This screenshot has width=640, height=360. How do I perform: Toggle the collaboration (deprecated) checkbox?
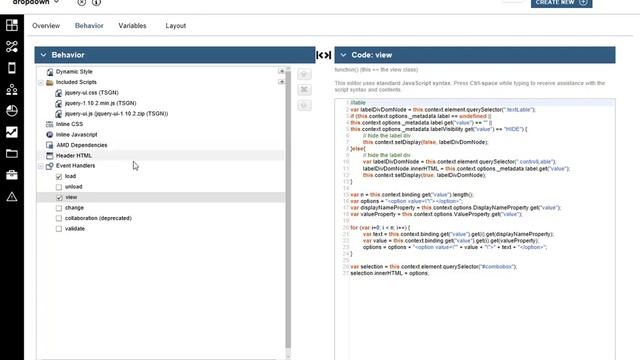(59, 218)
